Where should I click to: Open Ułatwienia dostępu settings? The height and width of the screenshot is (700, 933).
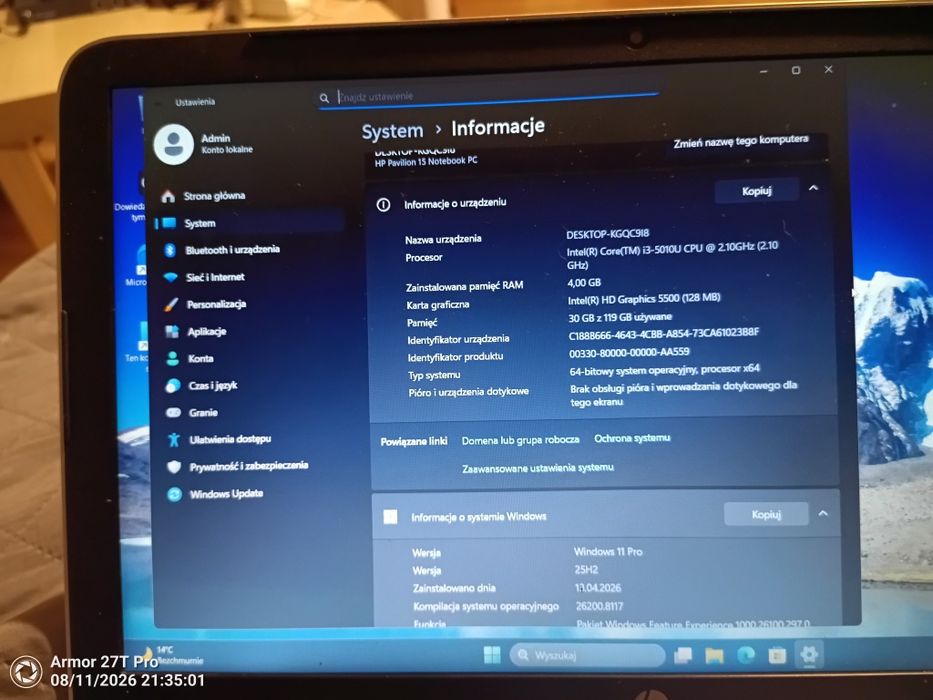tap(230, 439)
